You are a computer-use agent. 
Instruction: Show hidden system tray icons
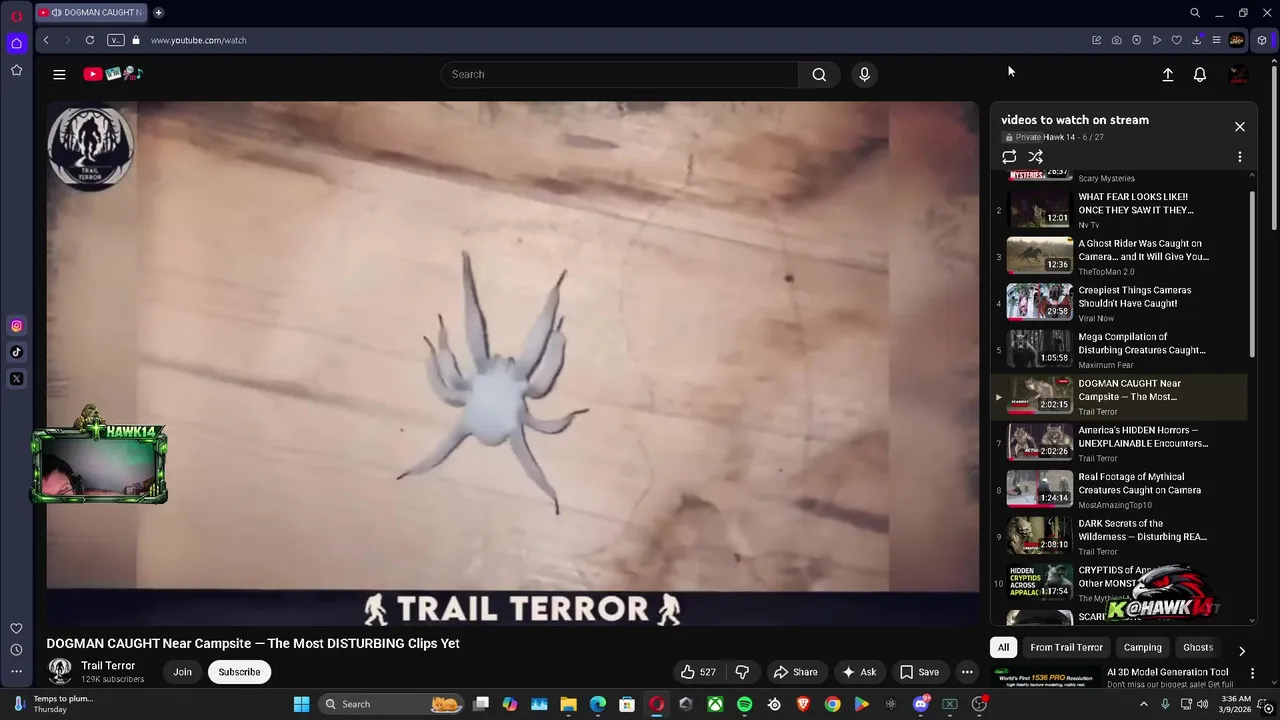(x=1144, y=704)
